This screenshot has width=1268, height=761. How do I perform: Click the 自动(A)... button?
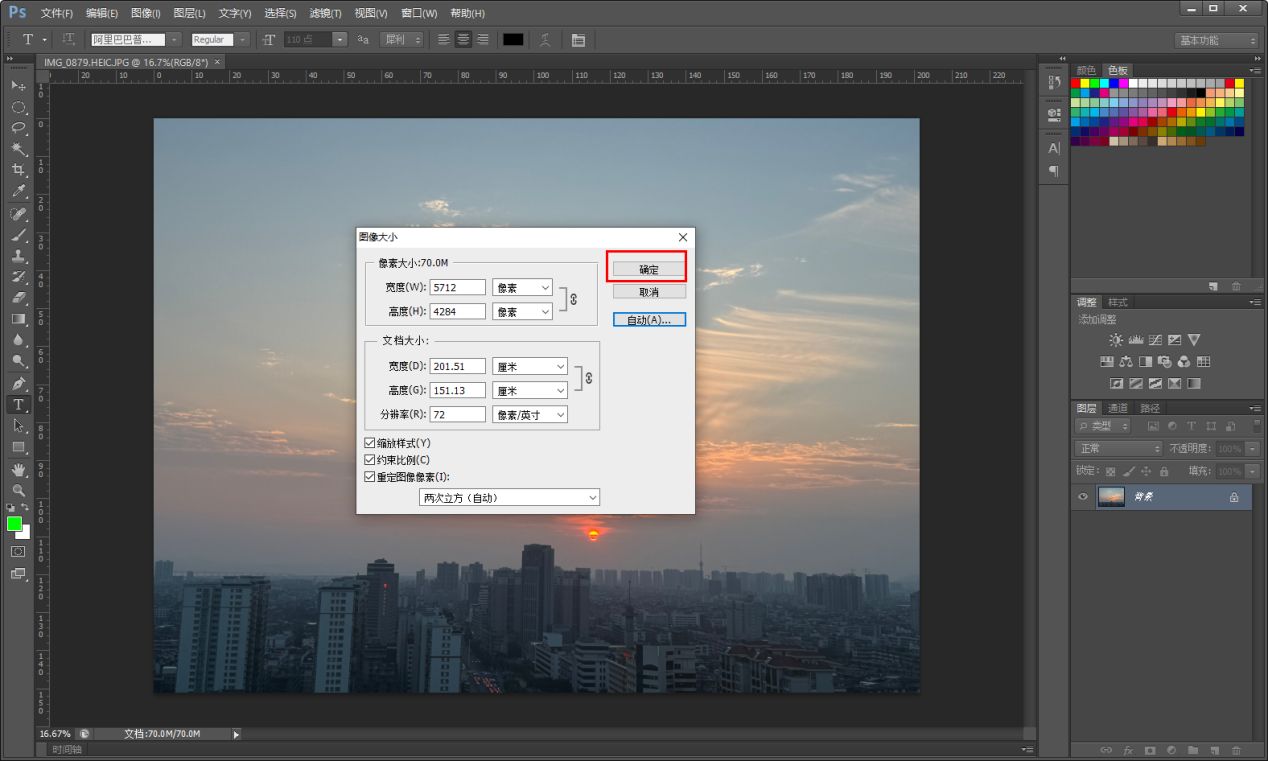[649, 320]
